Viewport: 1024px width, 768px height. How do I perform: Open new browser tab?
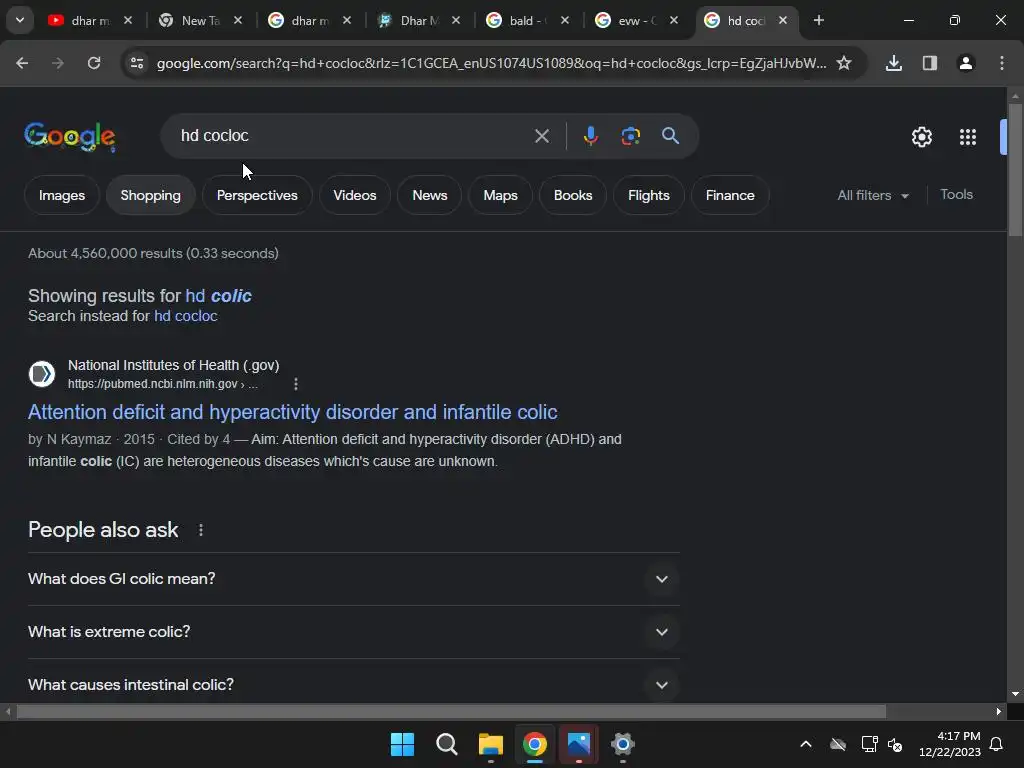[x=819, y=20]
